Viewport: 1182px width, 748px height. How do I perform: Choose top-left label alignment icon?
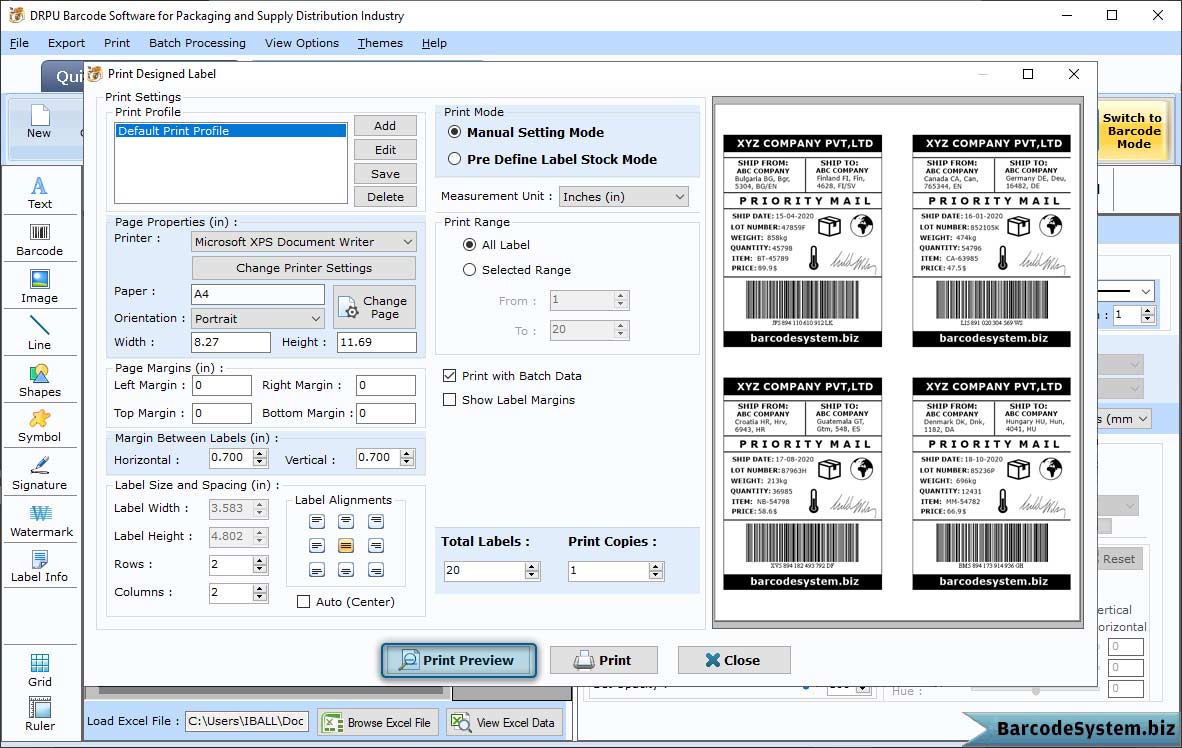317,521
